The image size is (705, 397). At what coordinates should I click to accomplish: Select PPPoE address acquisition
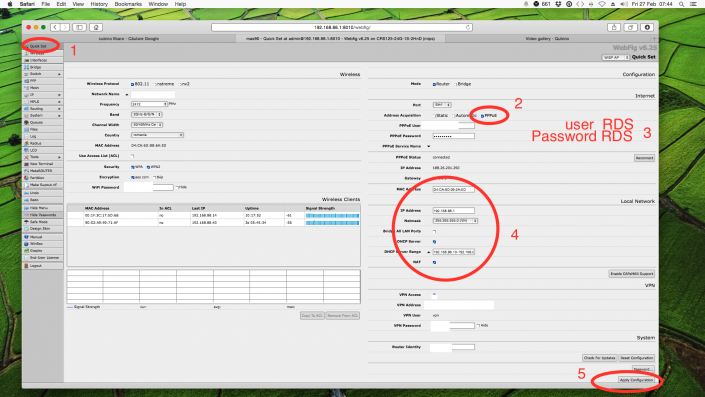point(482,116)
